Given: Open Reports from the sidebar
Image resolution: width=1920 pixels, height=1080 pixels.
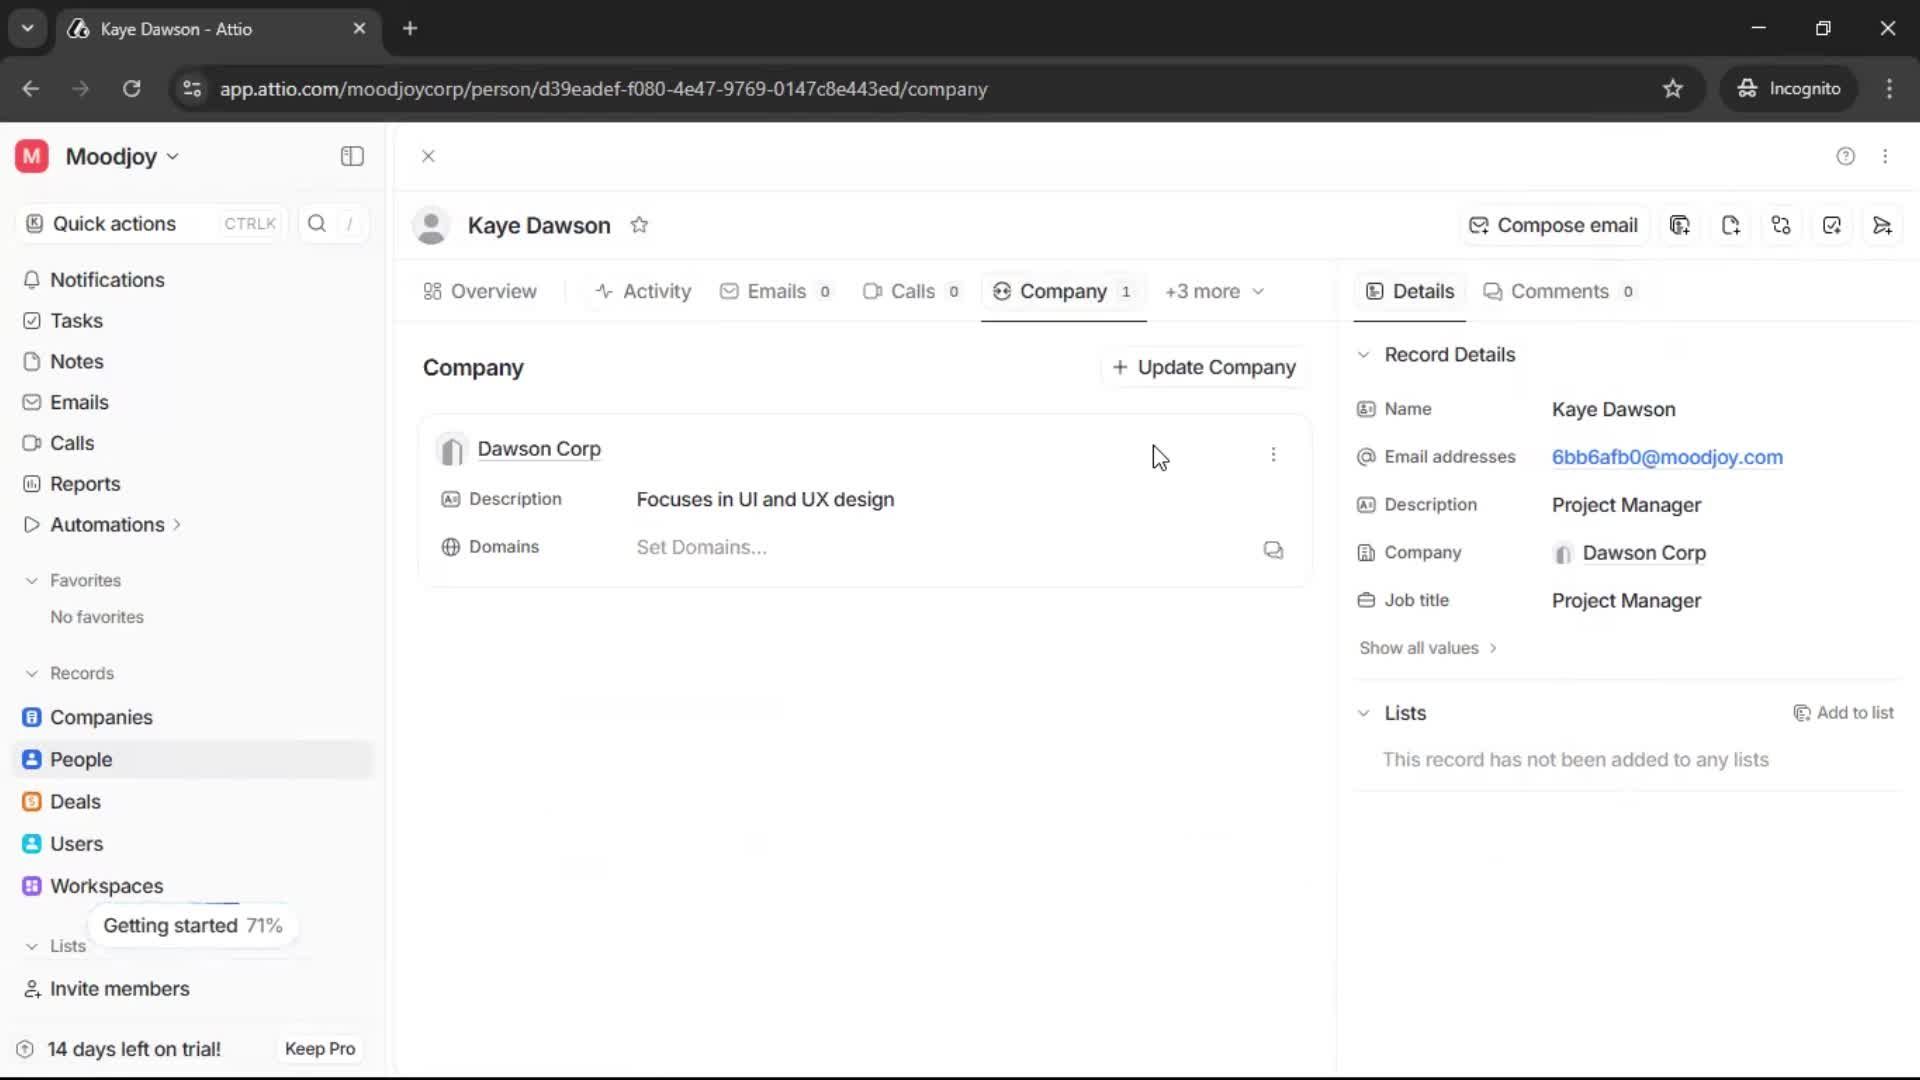Looking at the screenshot, I should coord(84,483).
